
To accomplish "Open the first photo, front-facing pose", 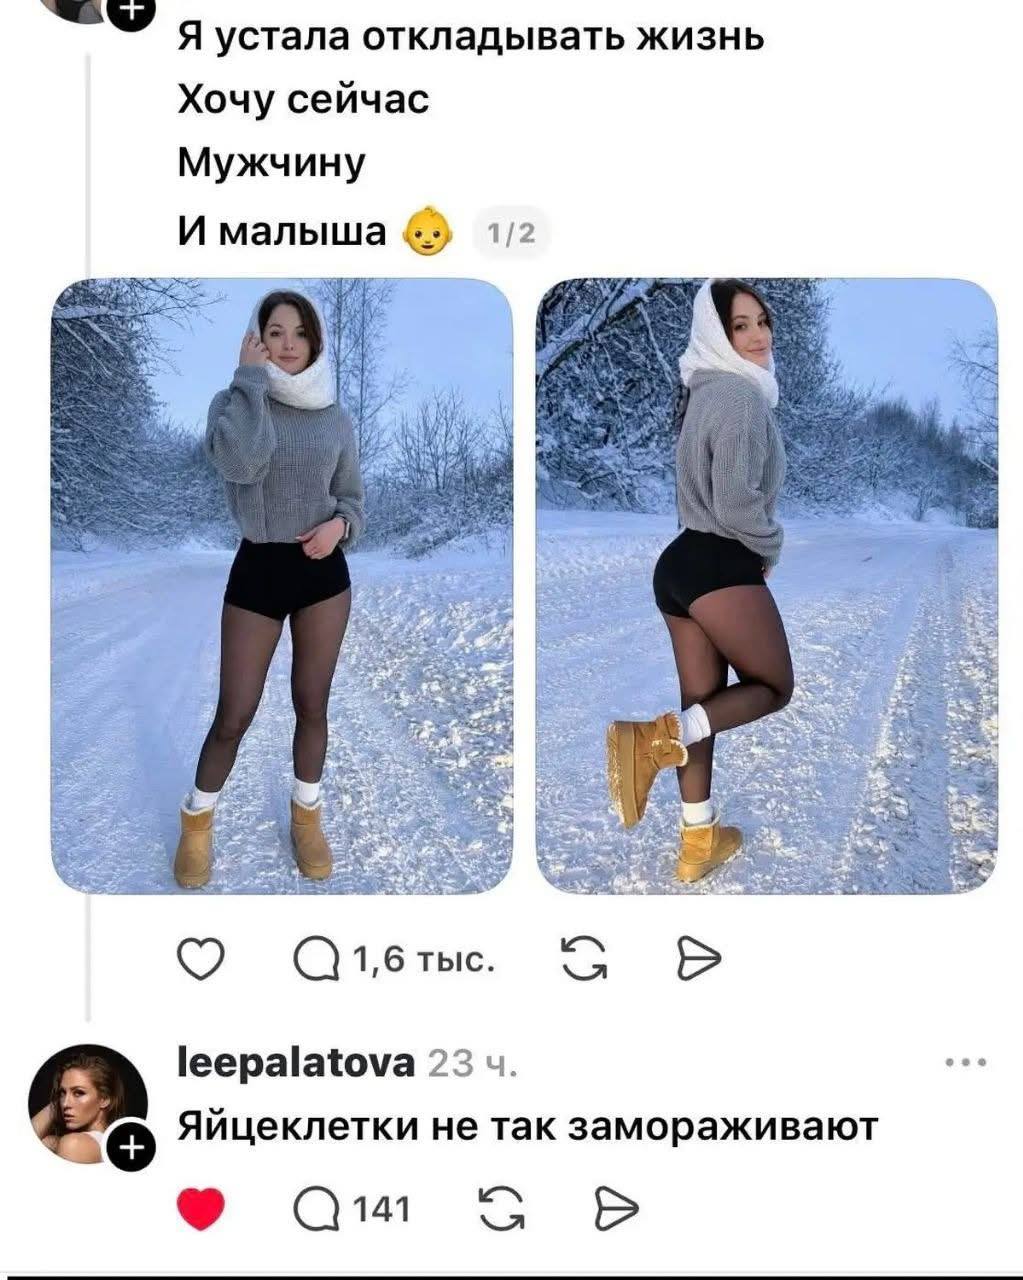I will tap(282, 586).
